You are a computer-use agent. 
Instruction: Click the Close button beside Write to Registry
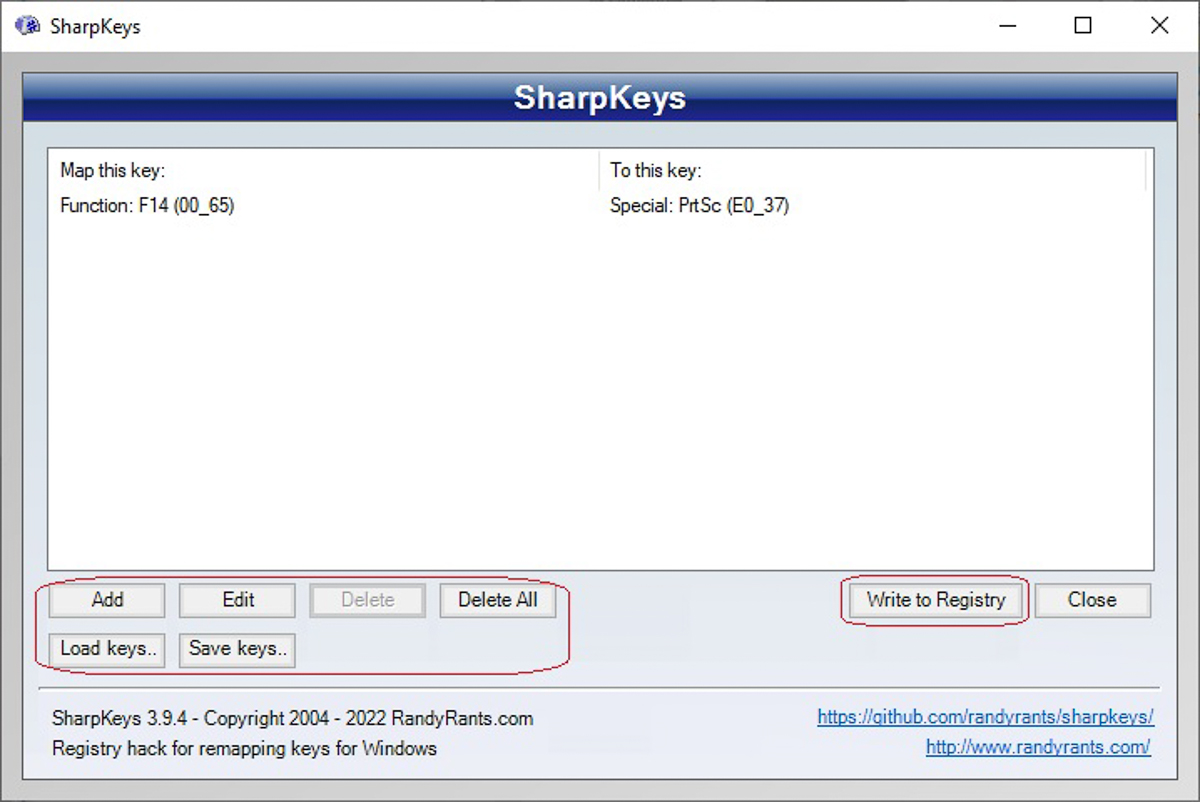1092,600
